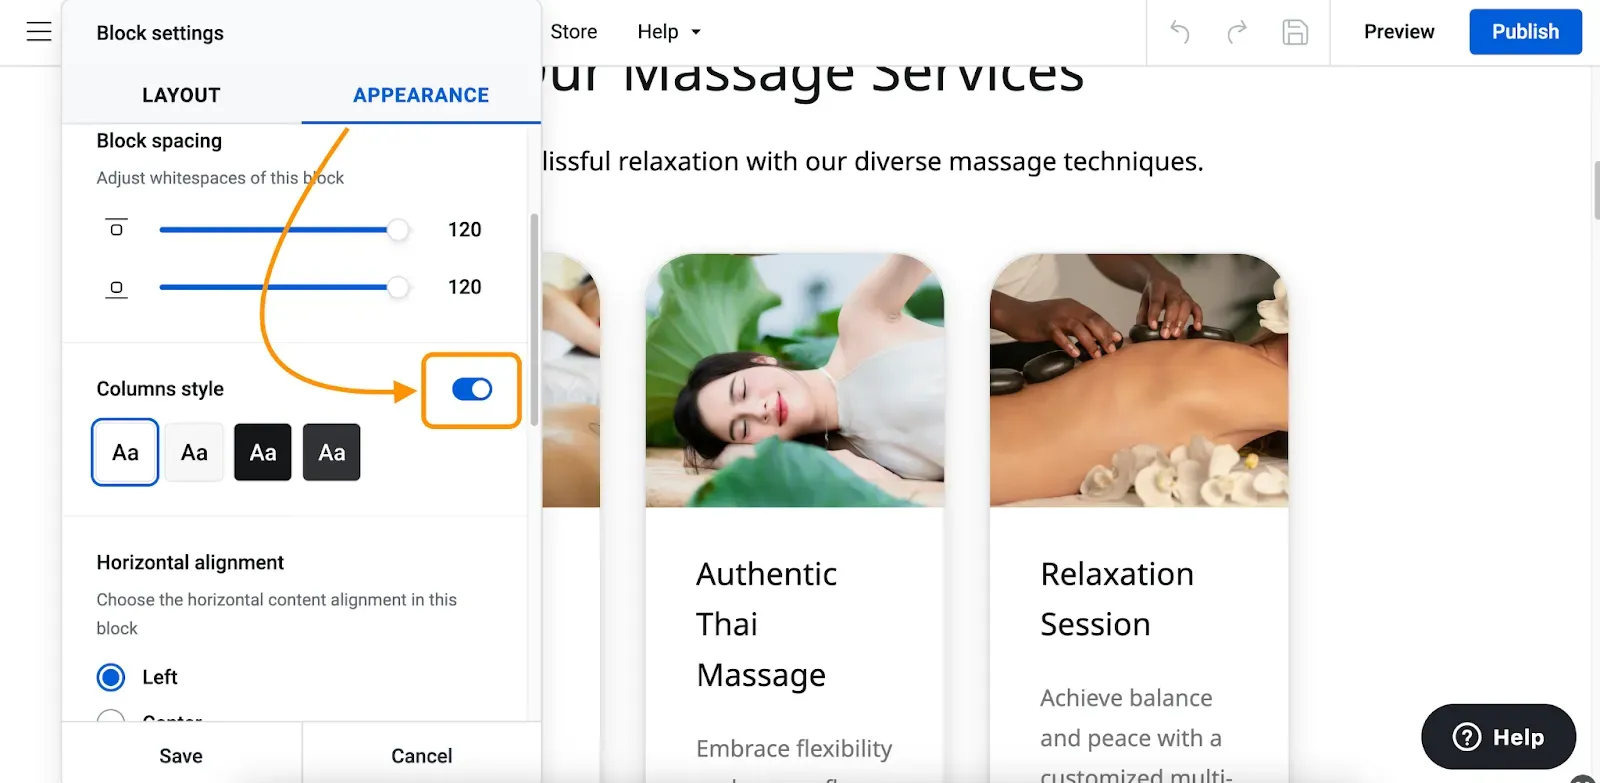The height and width of the screenshot is (783, 1600).
Task: Save the block settings
Action: click(x=181, y=756)
